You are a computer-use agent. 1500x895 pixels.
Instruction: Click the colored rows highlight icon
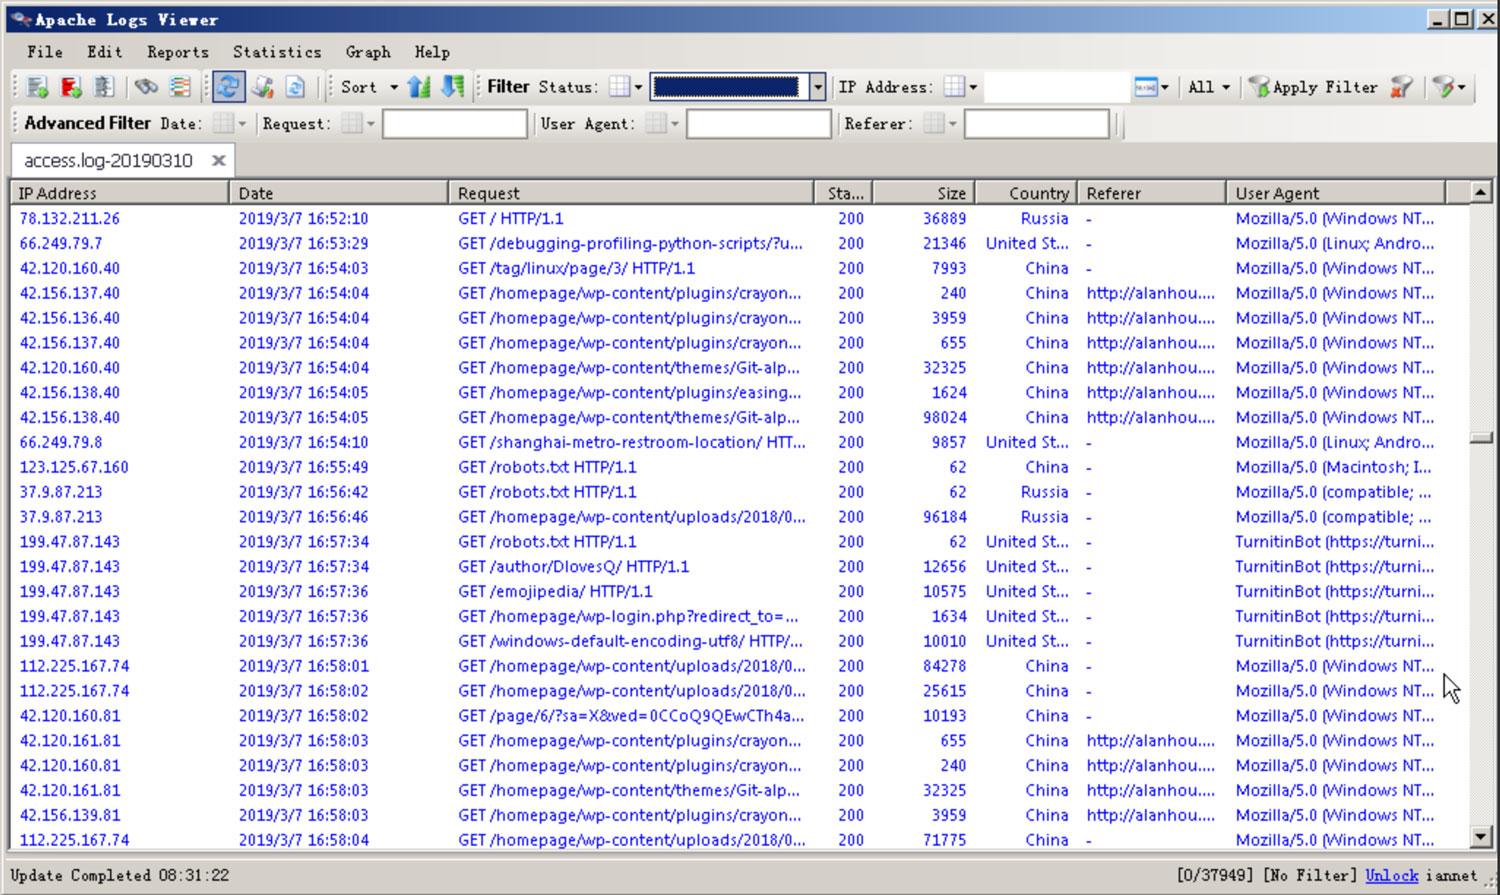[180, 87]
